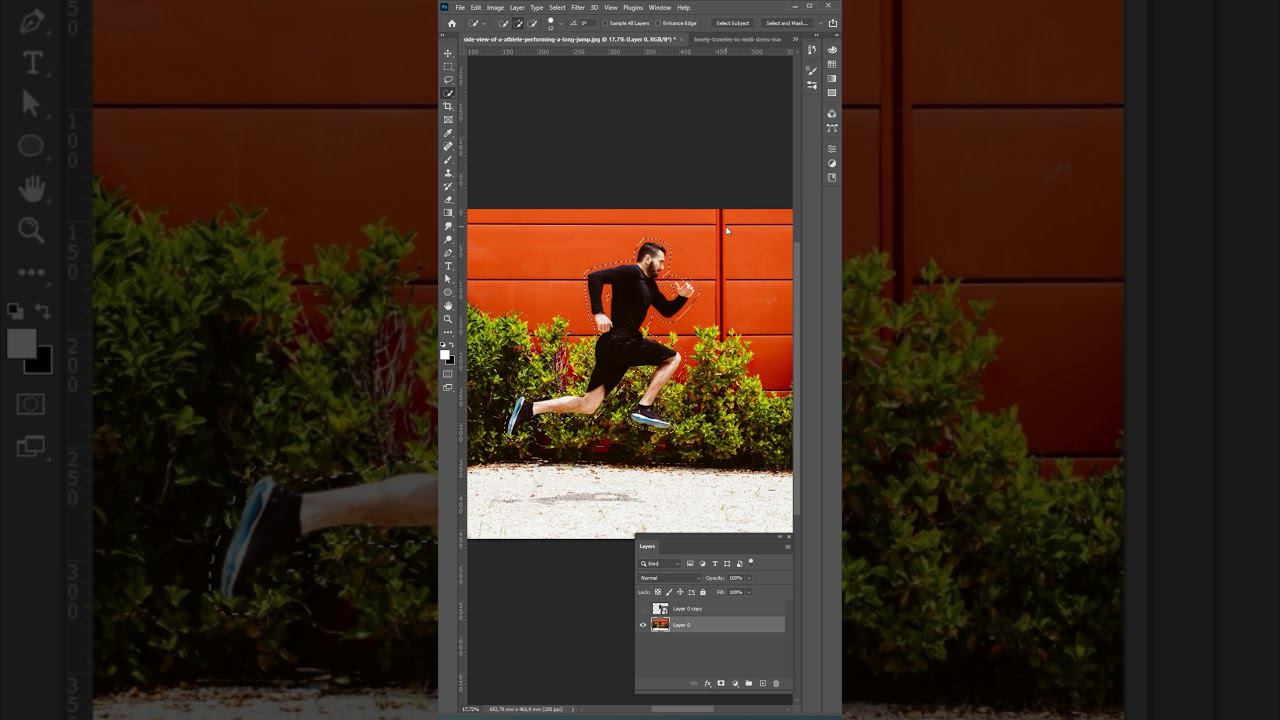The height and width of the screenshot is (720, 1280).
Task: Select the History Brush tool
Action: 448,186
